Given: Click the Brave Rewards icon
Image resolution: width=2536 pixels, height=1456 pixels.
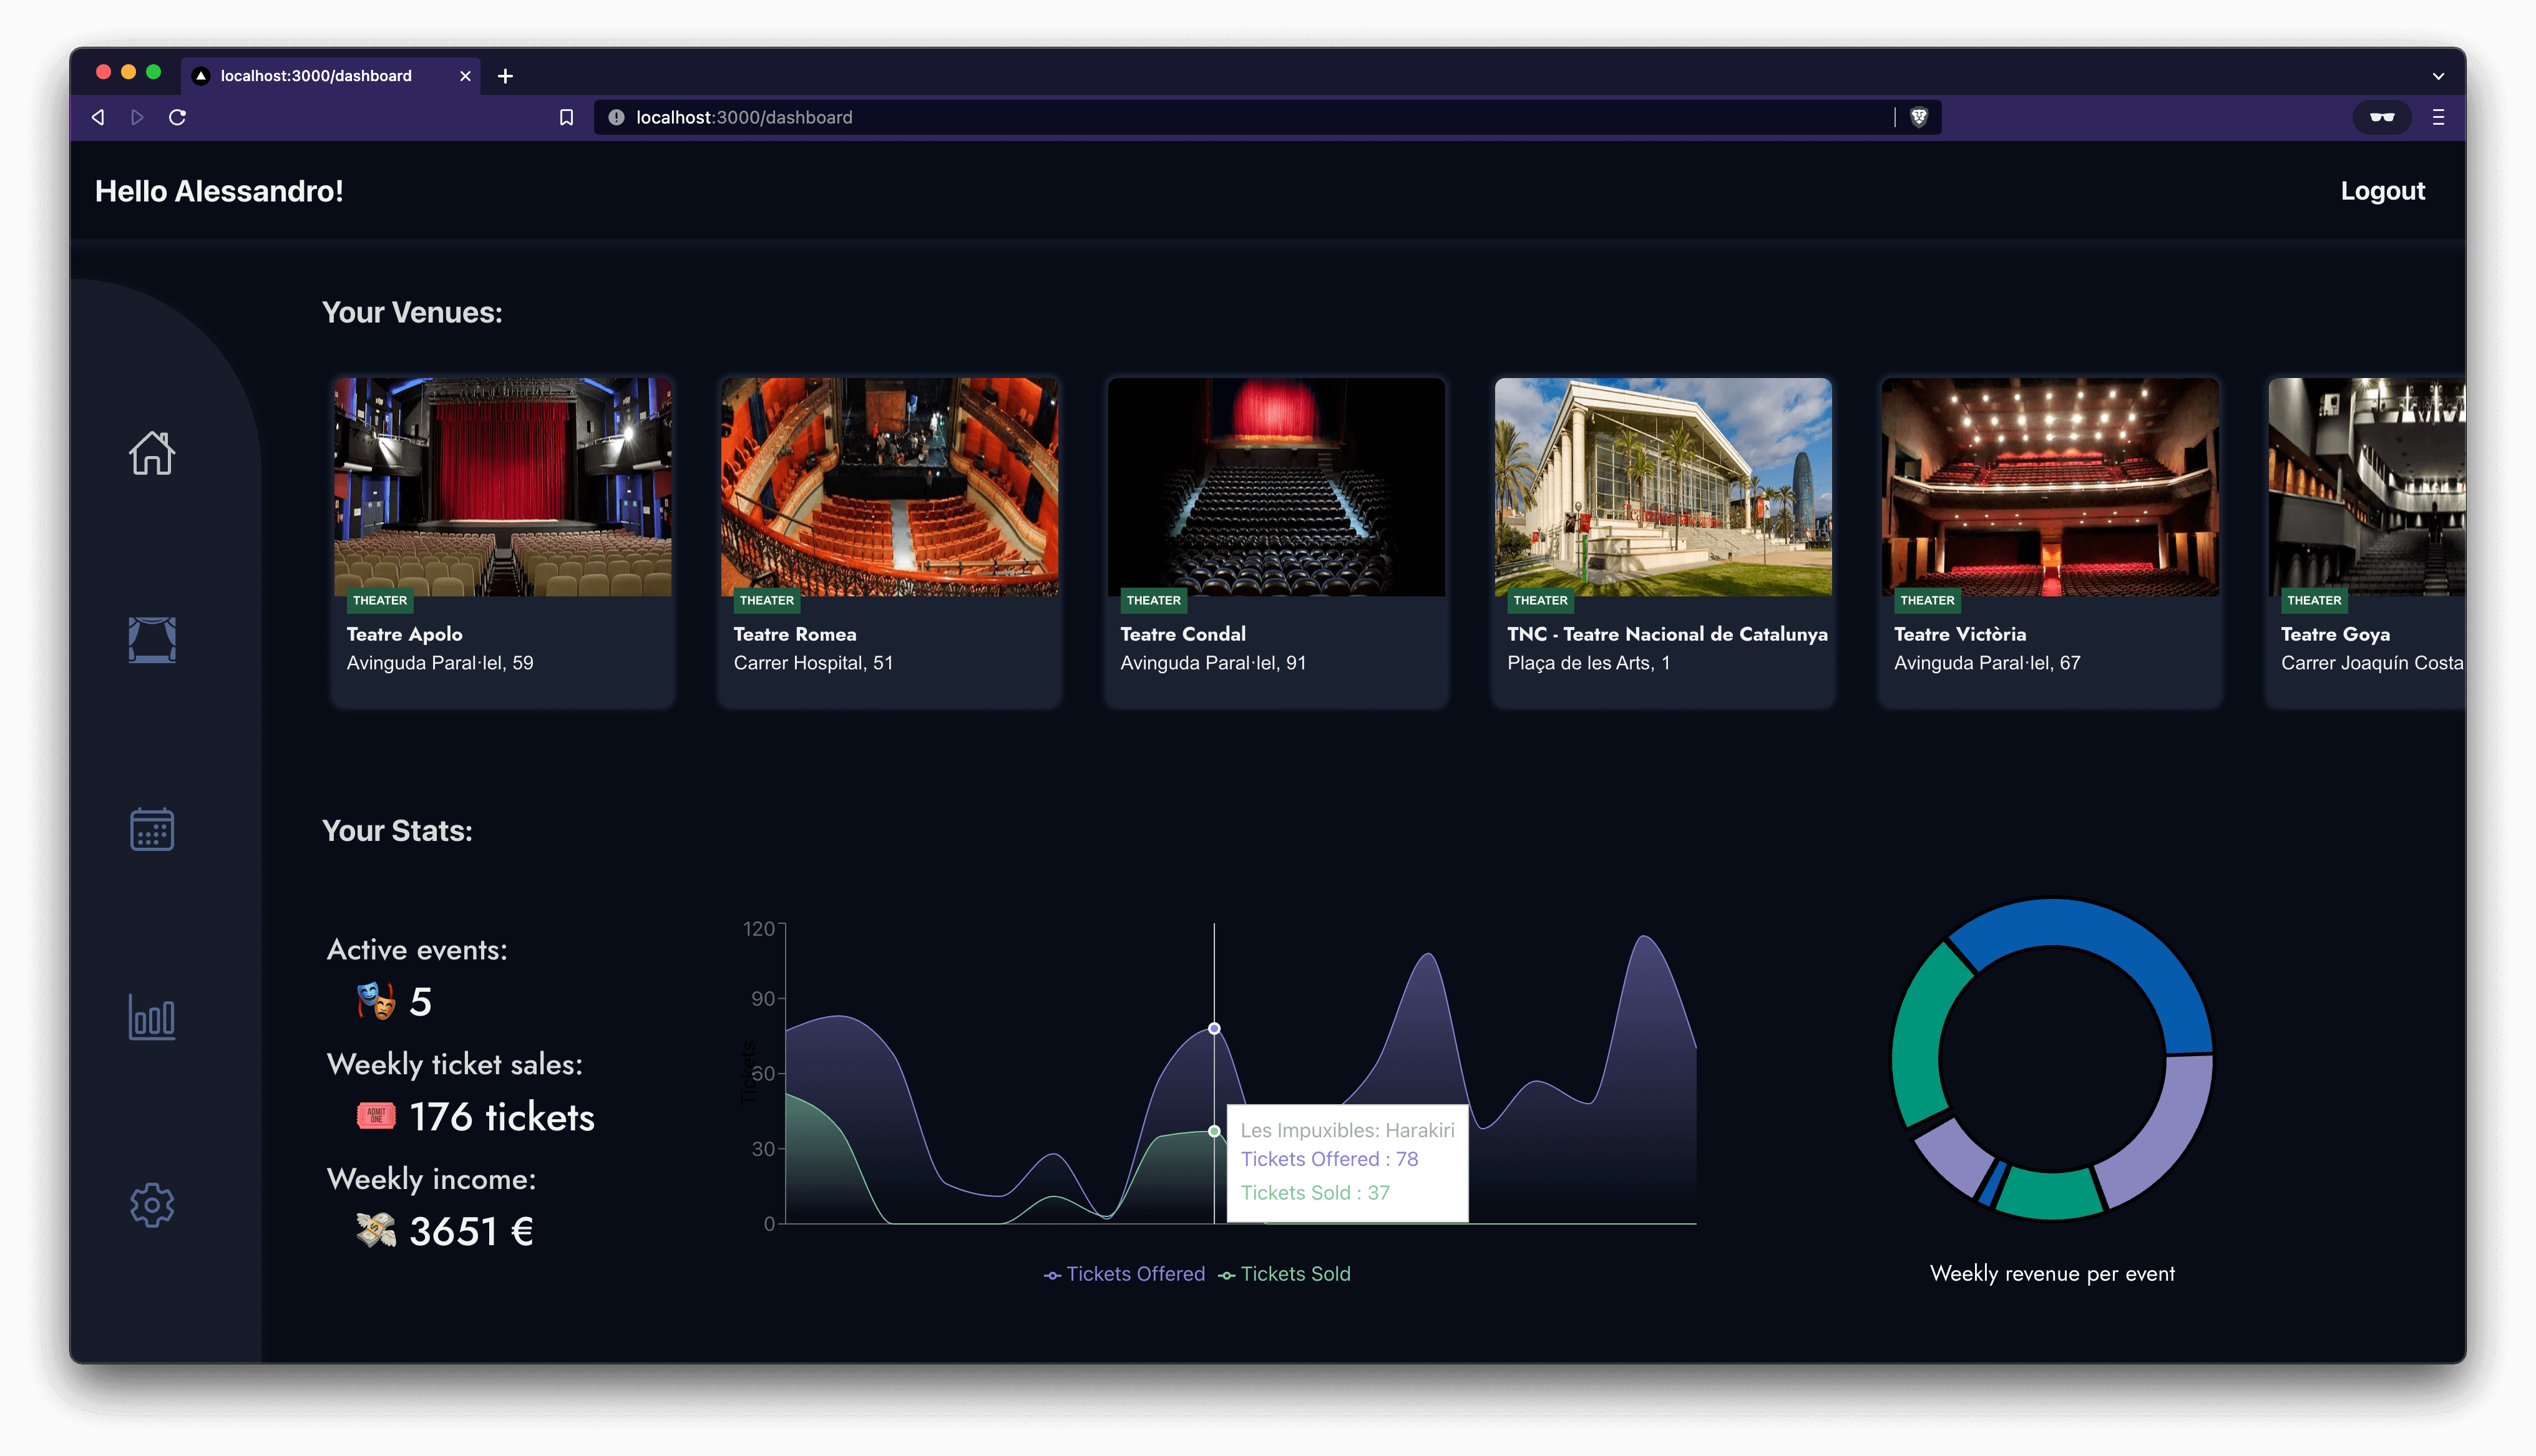Looking at the screenshot, I should coord(2383,117).
